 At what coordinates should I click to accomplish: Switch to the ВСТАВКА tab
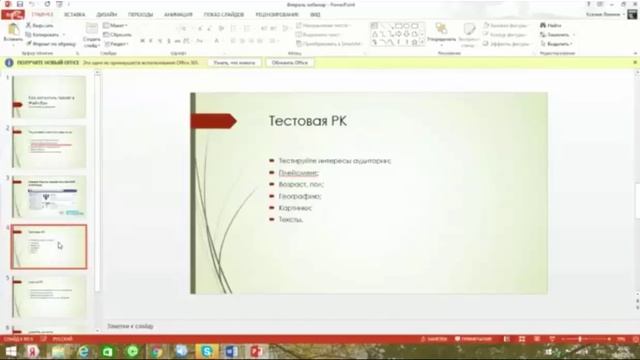click(x=75, y=15)
